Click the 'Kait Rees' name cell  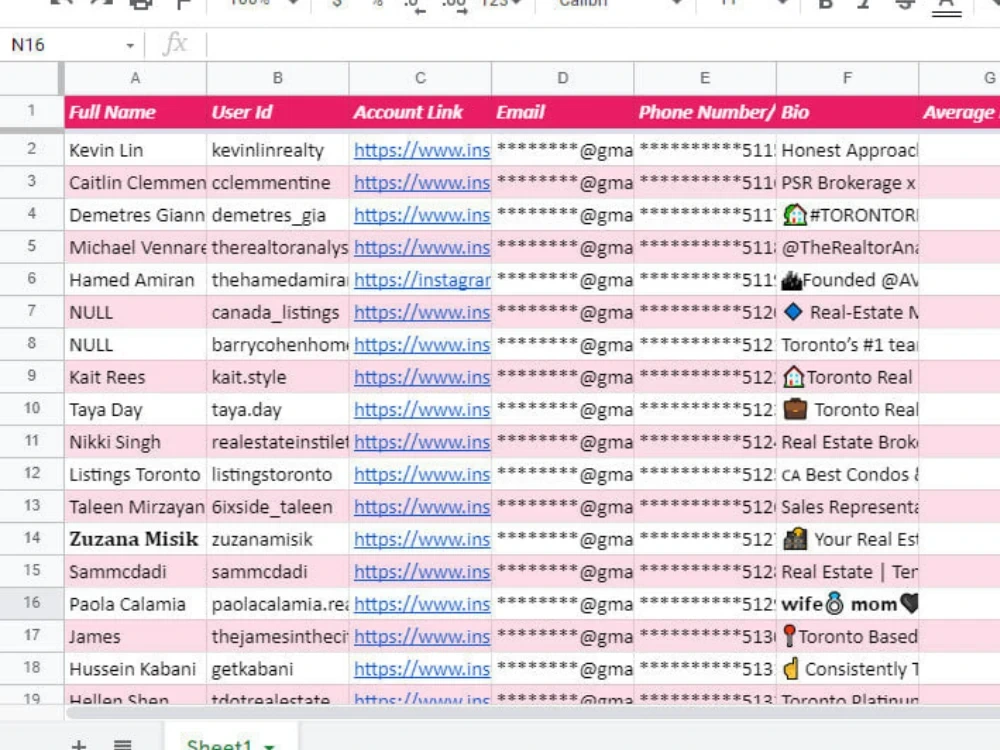pos(135,378)
